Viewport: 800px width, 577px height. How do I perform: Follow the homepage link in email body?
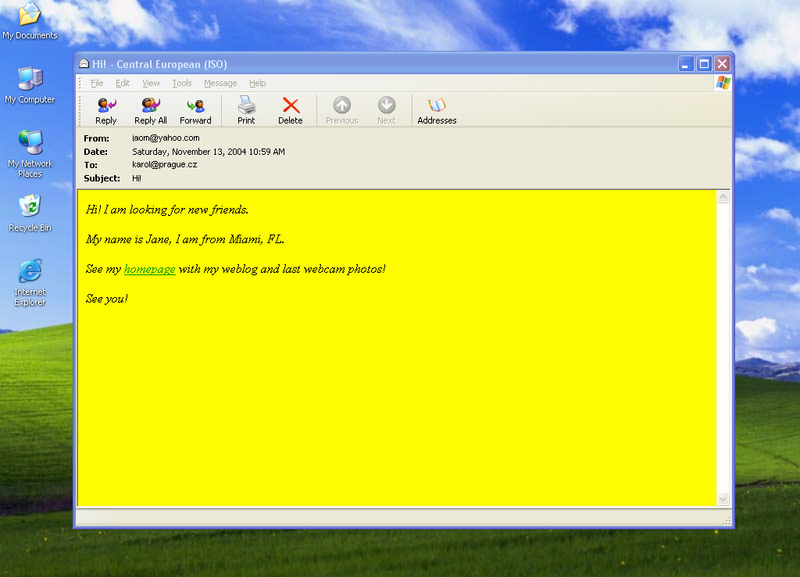tap(149, 269)
